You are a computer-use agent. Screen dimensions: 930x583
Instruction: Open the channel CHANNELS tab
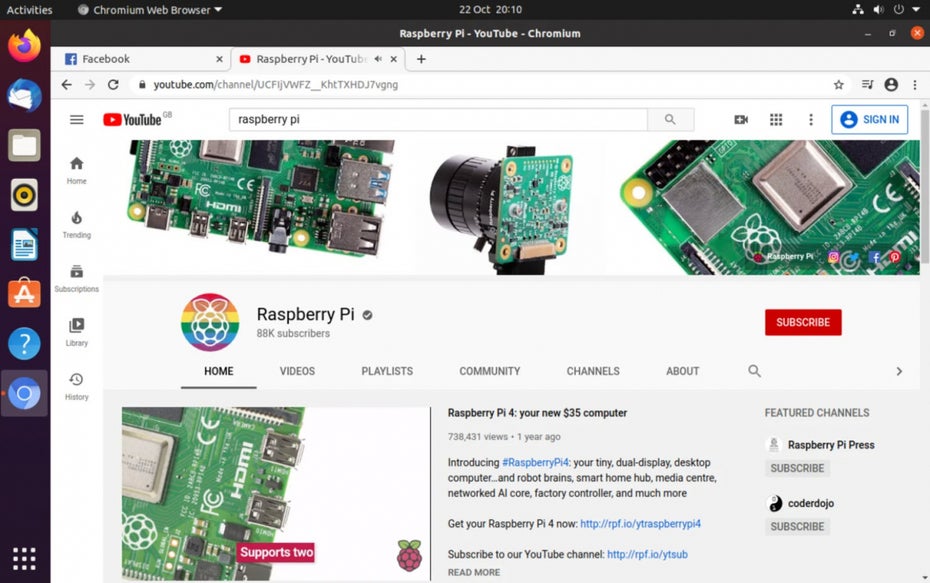point(593,371)
